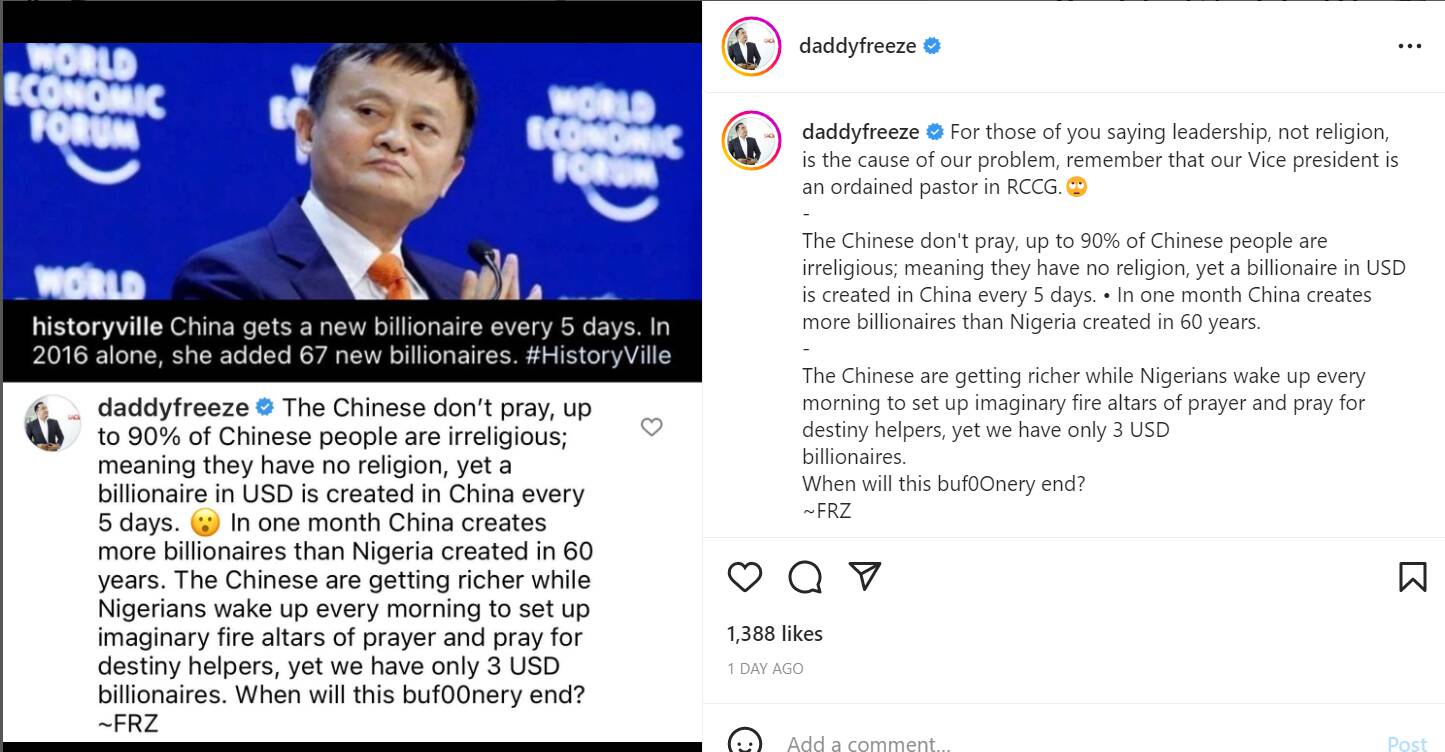Click the historyville caption text on image
This screenshot has height=752, width=1445.
(351, 341)
